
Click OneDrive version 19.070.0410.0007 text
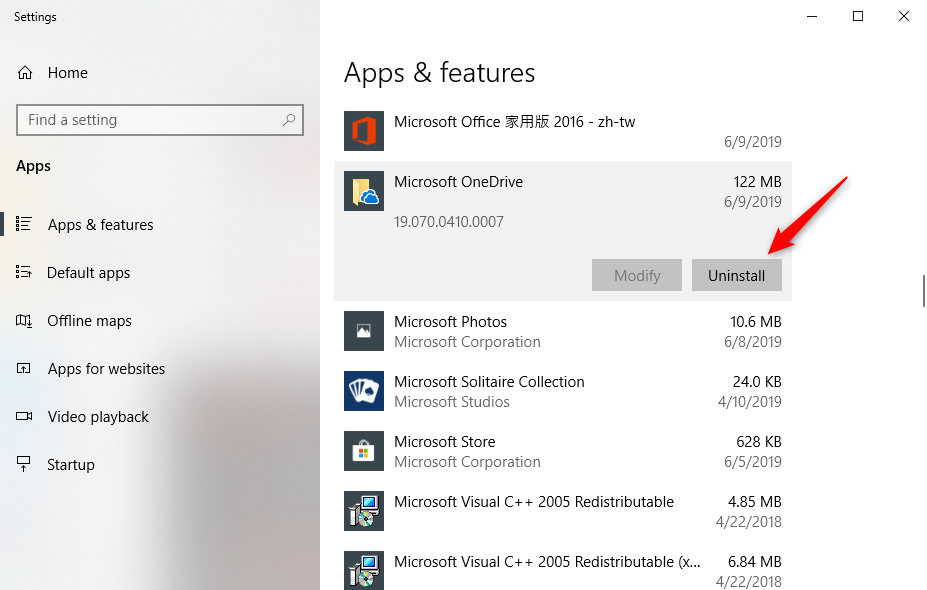449,222
